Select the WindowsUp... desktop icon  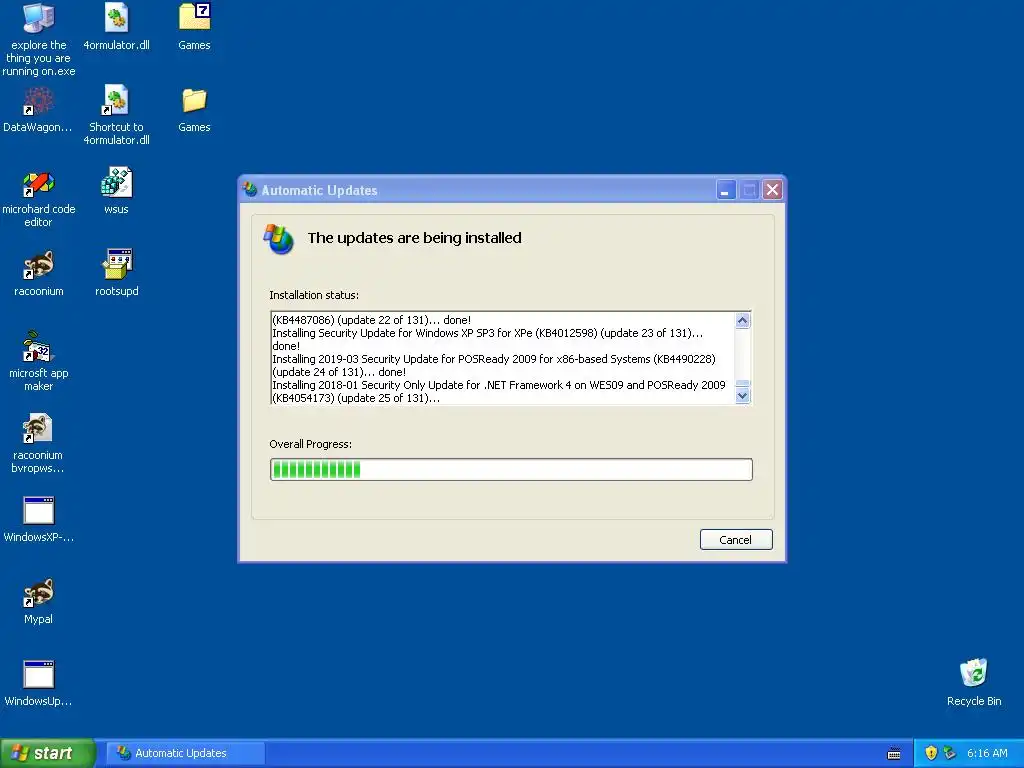(39, 675)
